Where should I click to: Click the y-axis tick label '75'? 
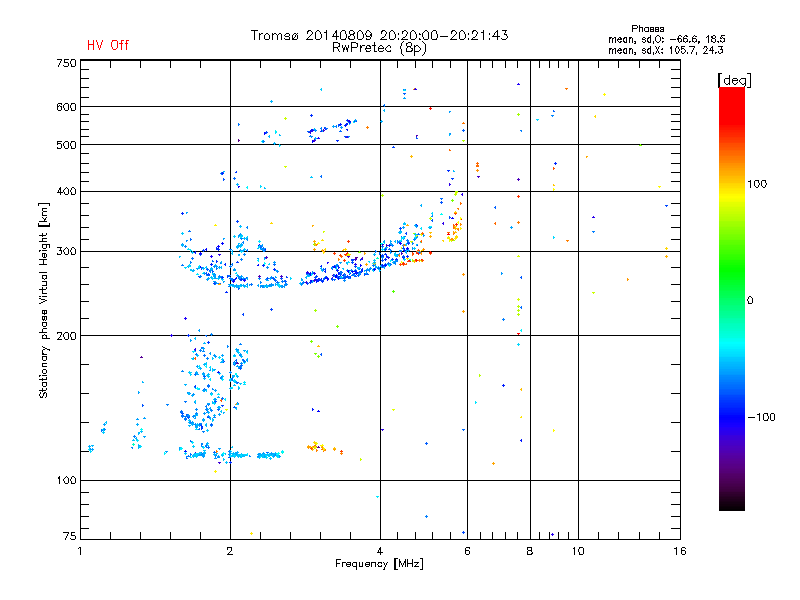click(70, 536)
